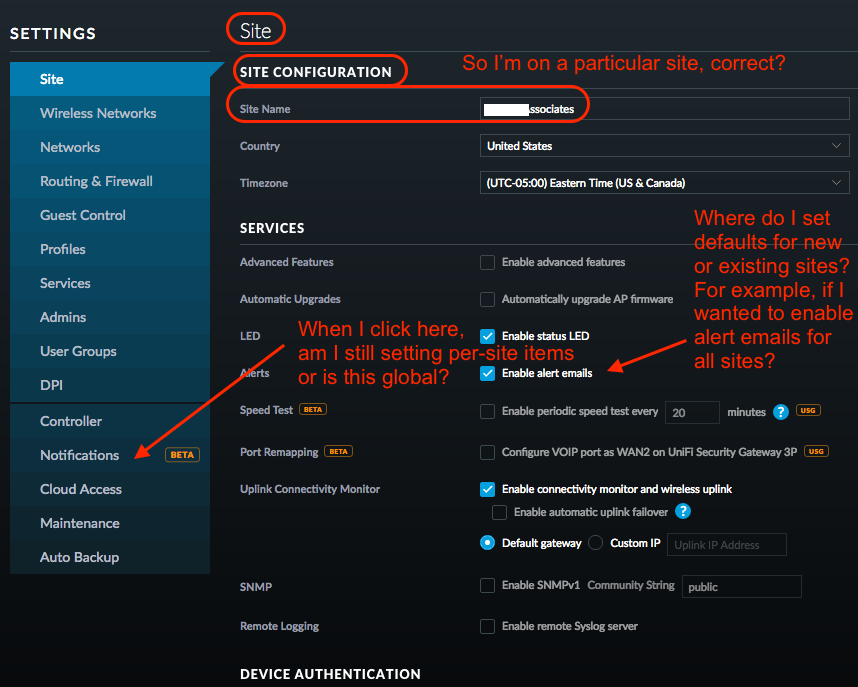858x687 pixels.
Task: Open Auto Backup settings
Action: pyautogui.click(x=79, y=557)
